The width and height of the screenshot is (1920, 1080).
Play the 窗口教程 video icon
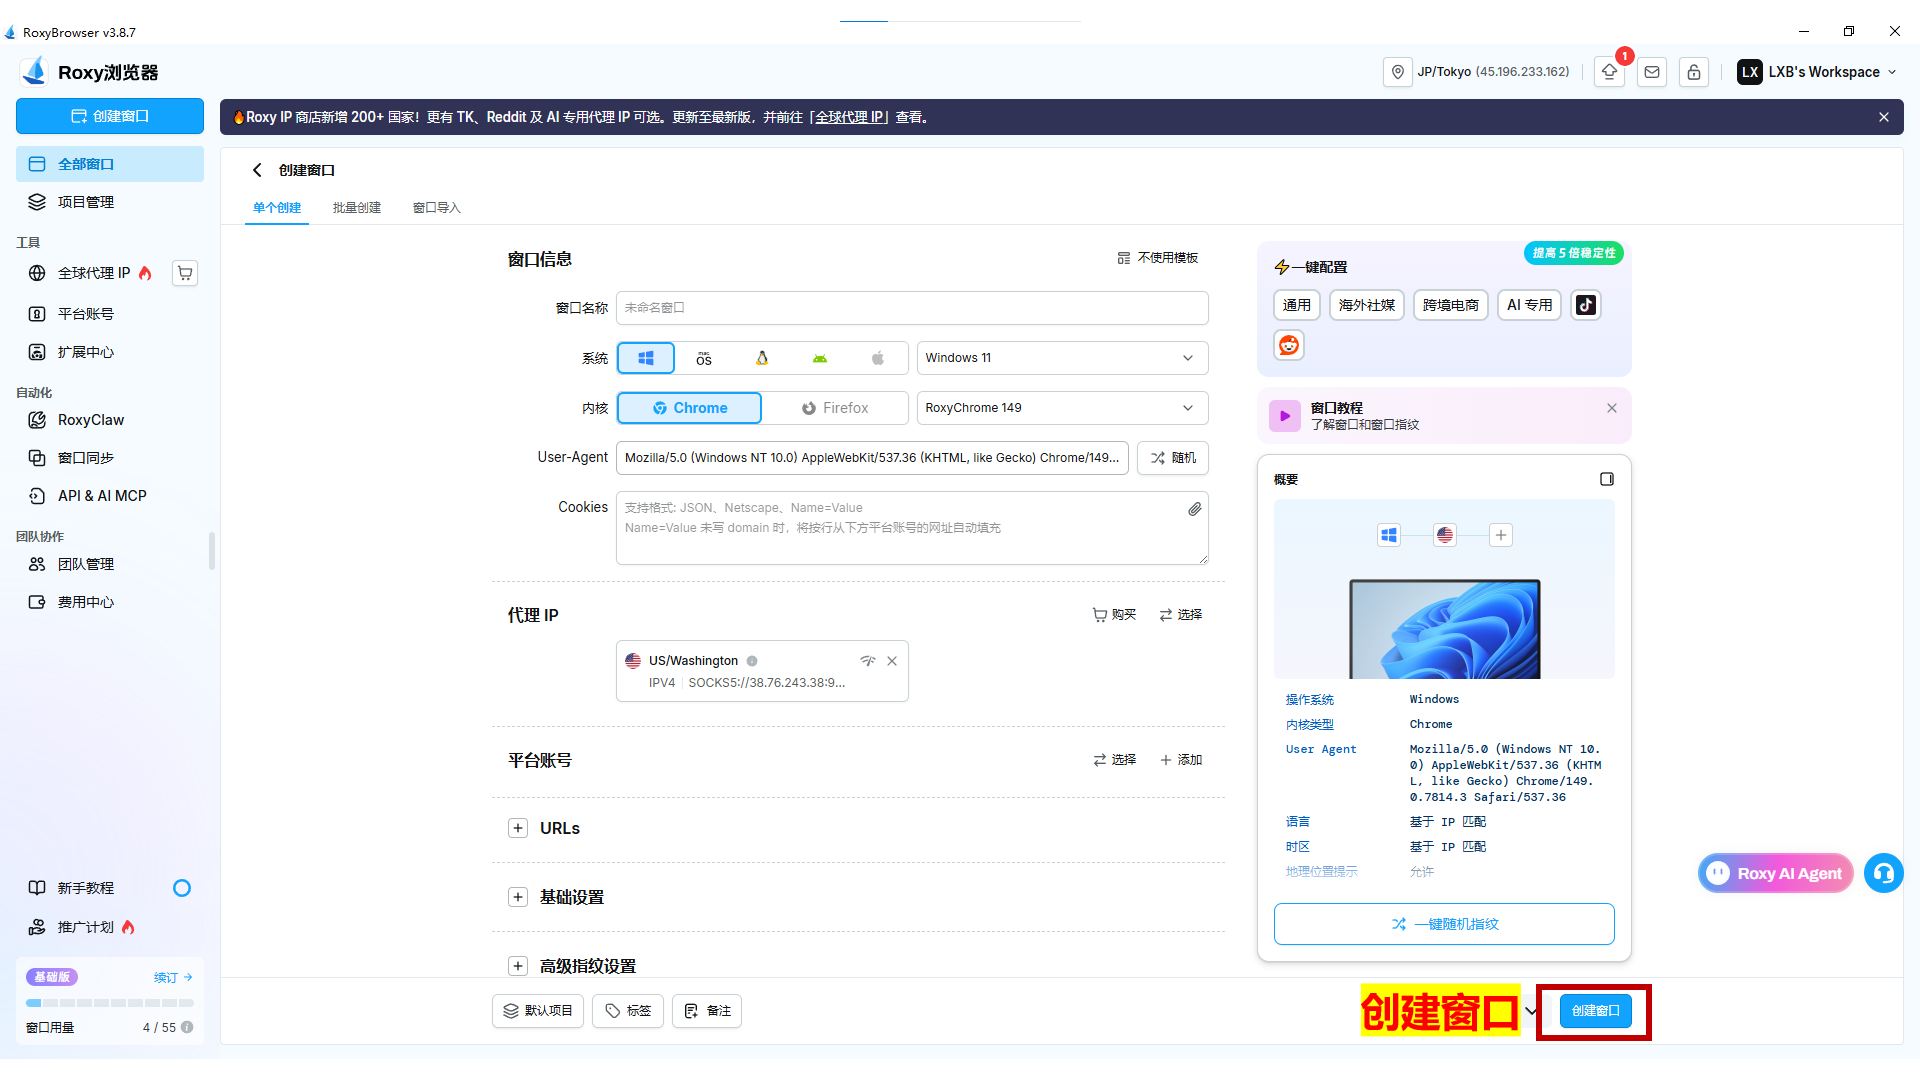(1285, 416)
